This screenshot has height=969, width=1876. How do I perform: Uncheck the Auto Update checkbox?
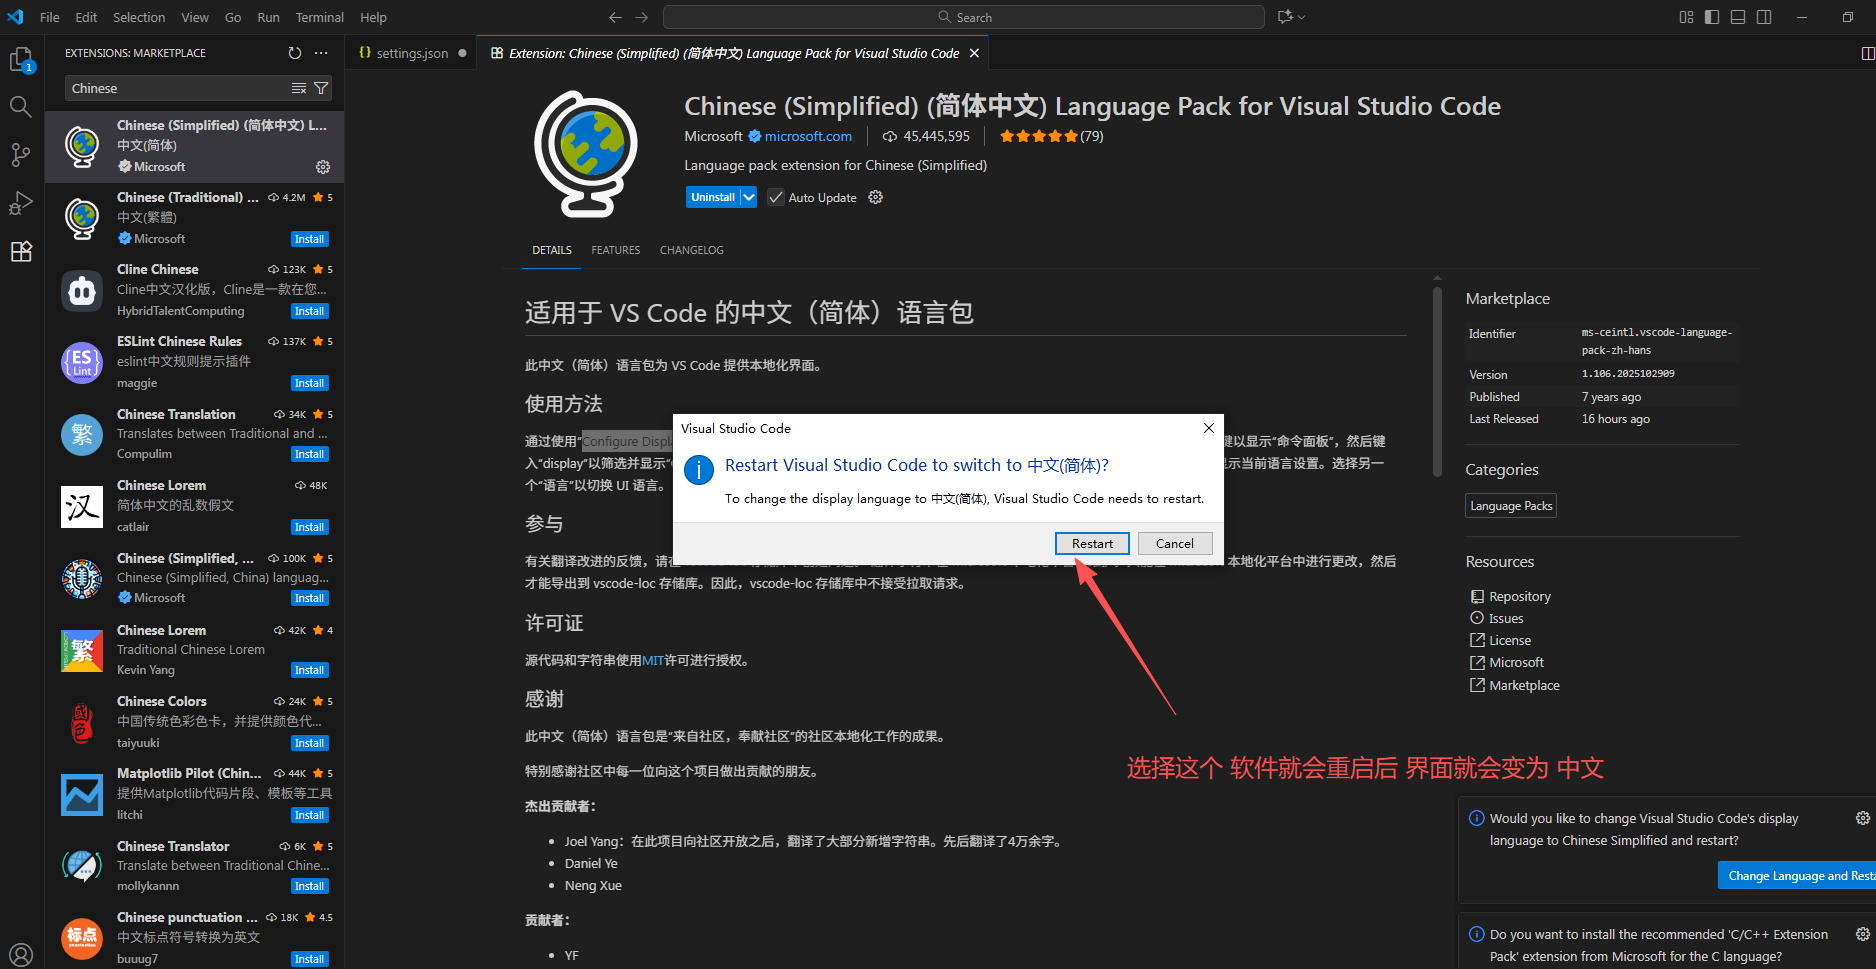pyautogui.click(x=776, y=197)
